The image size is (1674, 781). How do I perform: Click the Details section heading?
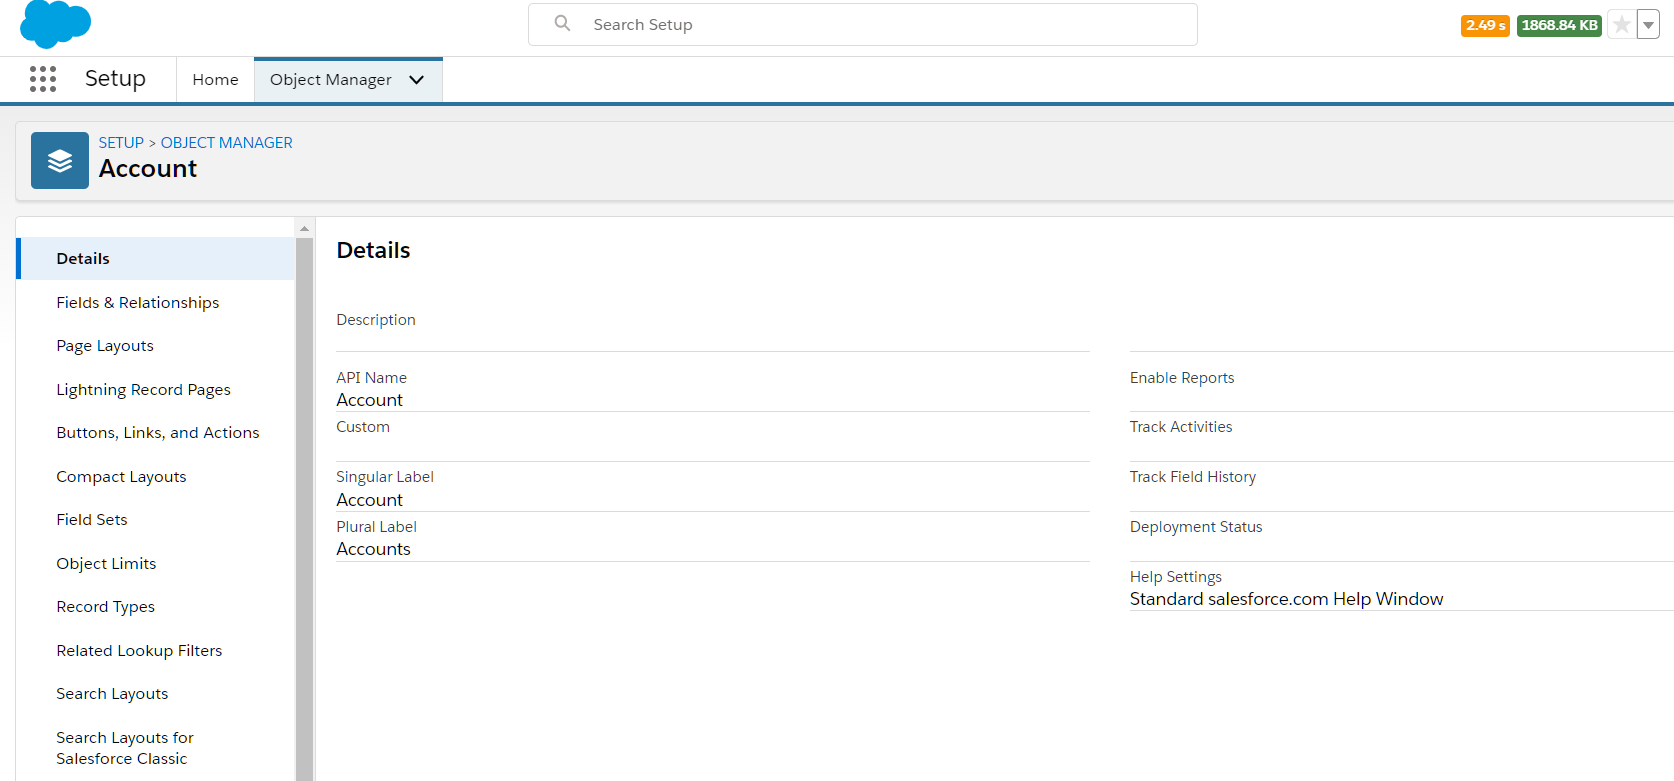pos(373,250)
